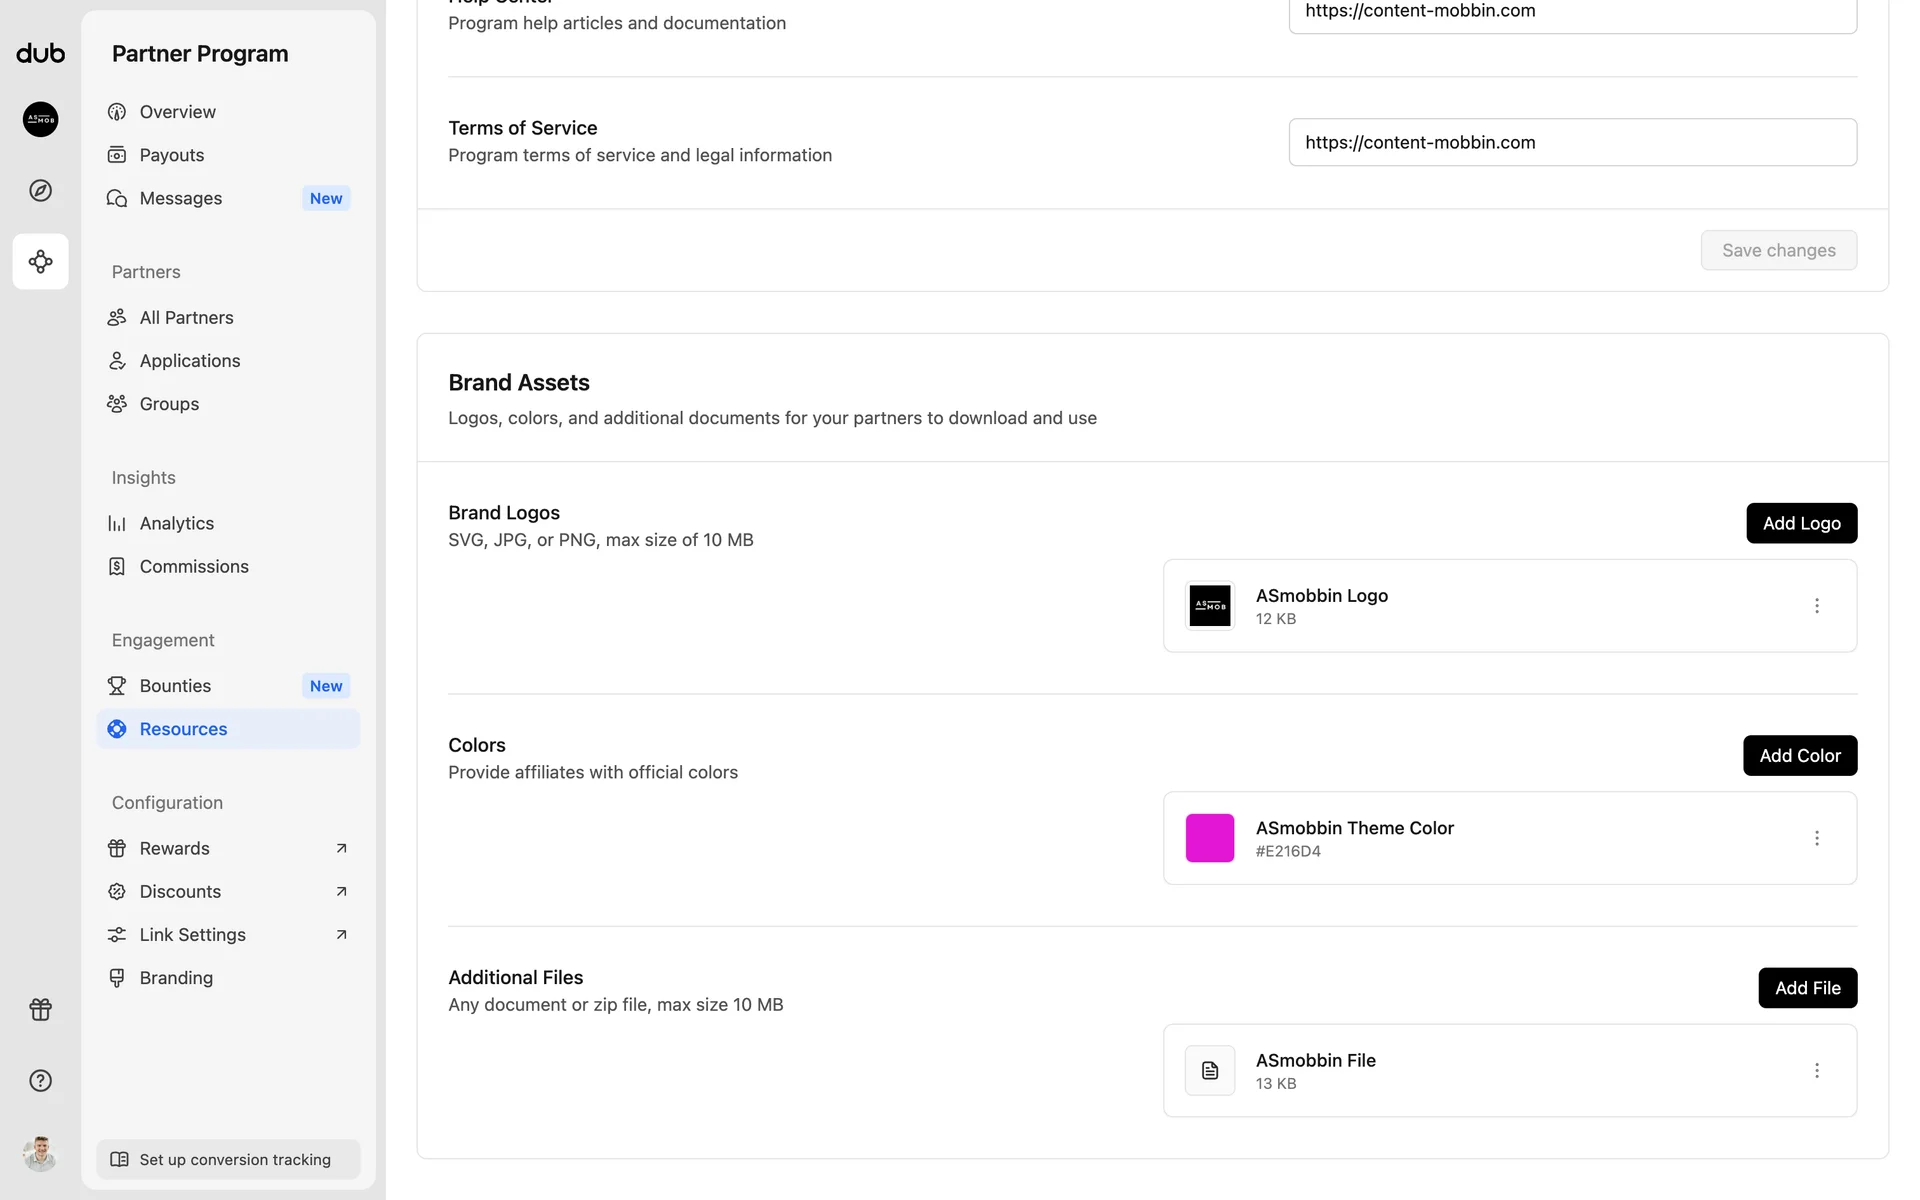
Task: Click the magenta theme color swatch
Action: [x=1209, y=838]
